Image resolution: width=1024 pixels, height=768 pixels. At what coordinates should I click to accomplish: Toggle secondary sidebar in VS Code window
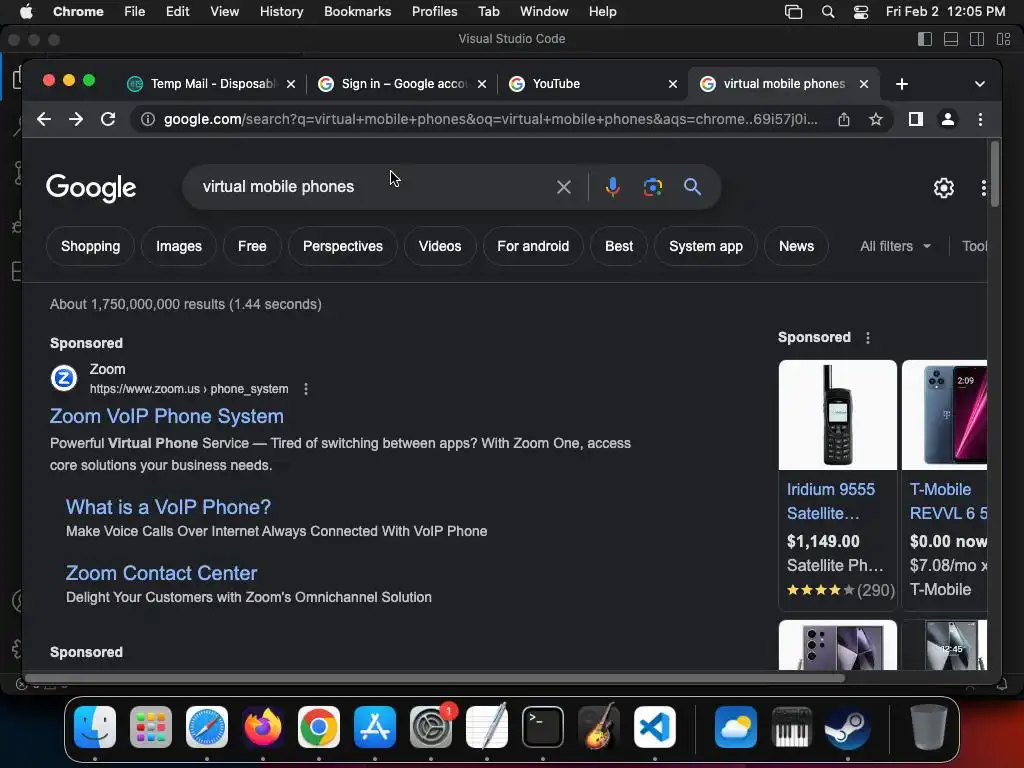point(977,39)
